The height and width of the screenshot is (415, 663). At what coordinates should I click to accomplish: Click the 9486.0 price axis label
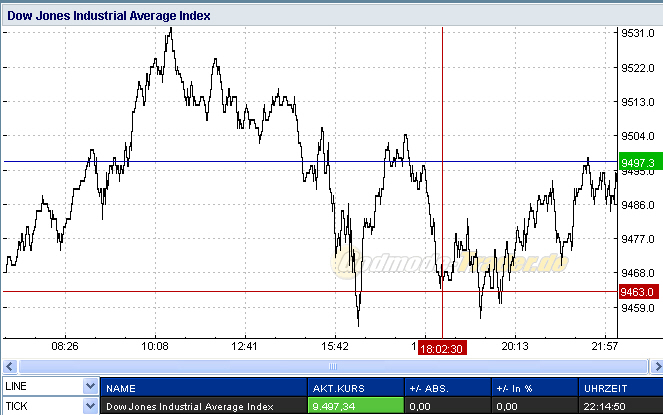coord(638,205)
